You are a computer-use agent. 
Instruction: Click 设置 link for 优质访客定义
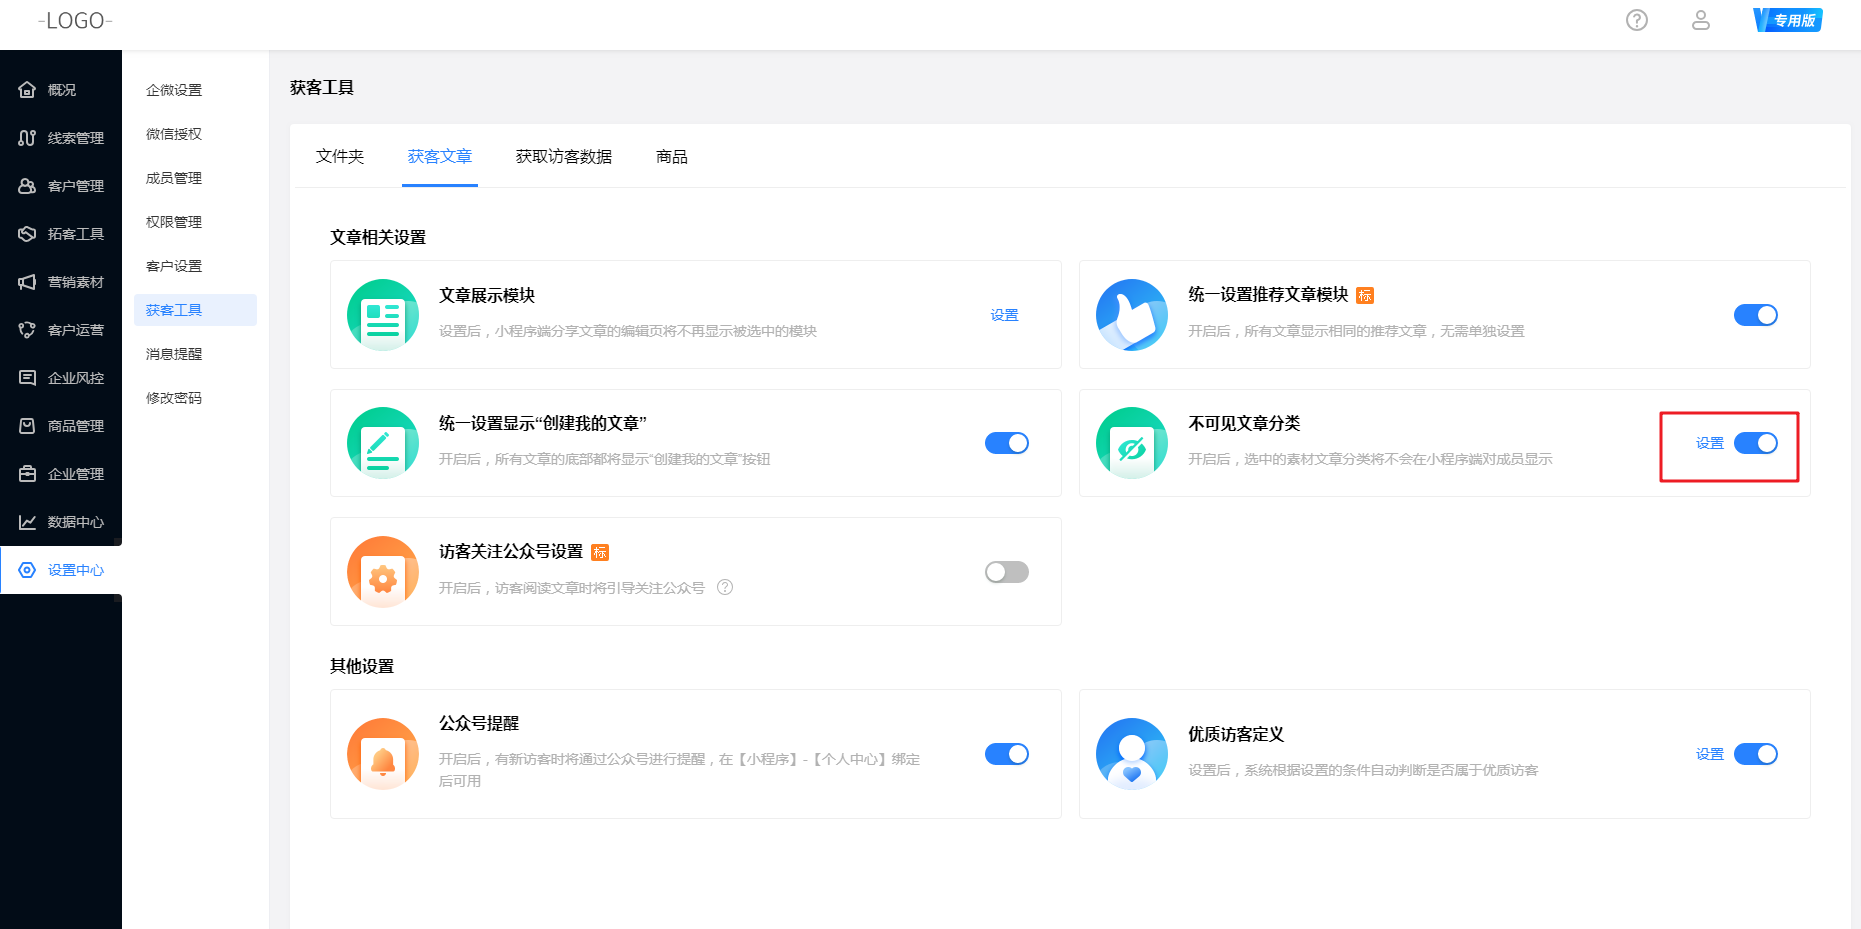click(1709, 754)
